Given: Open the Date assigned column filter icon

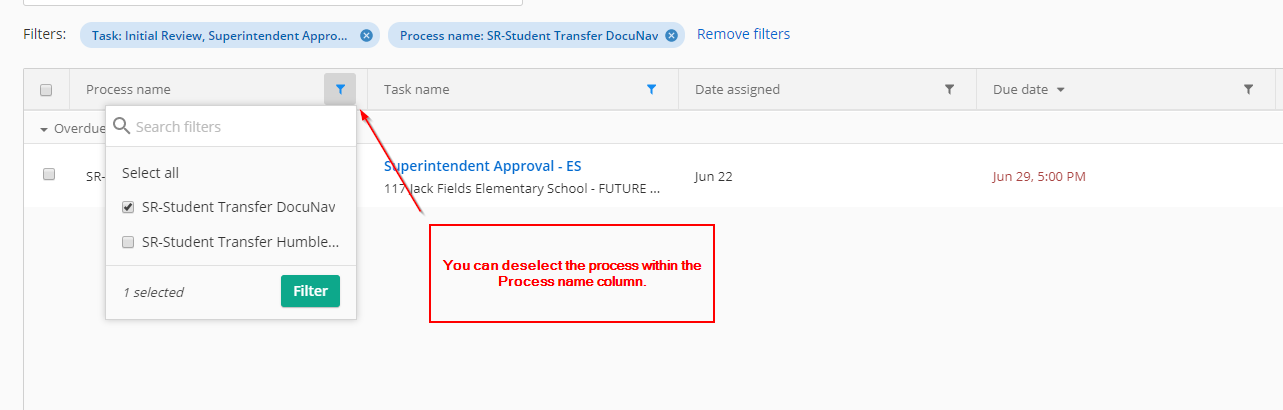Looking at the screenshot, I should (949, 89).
